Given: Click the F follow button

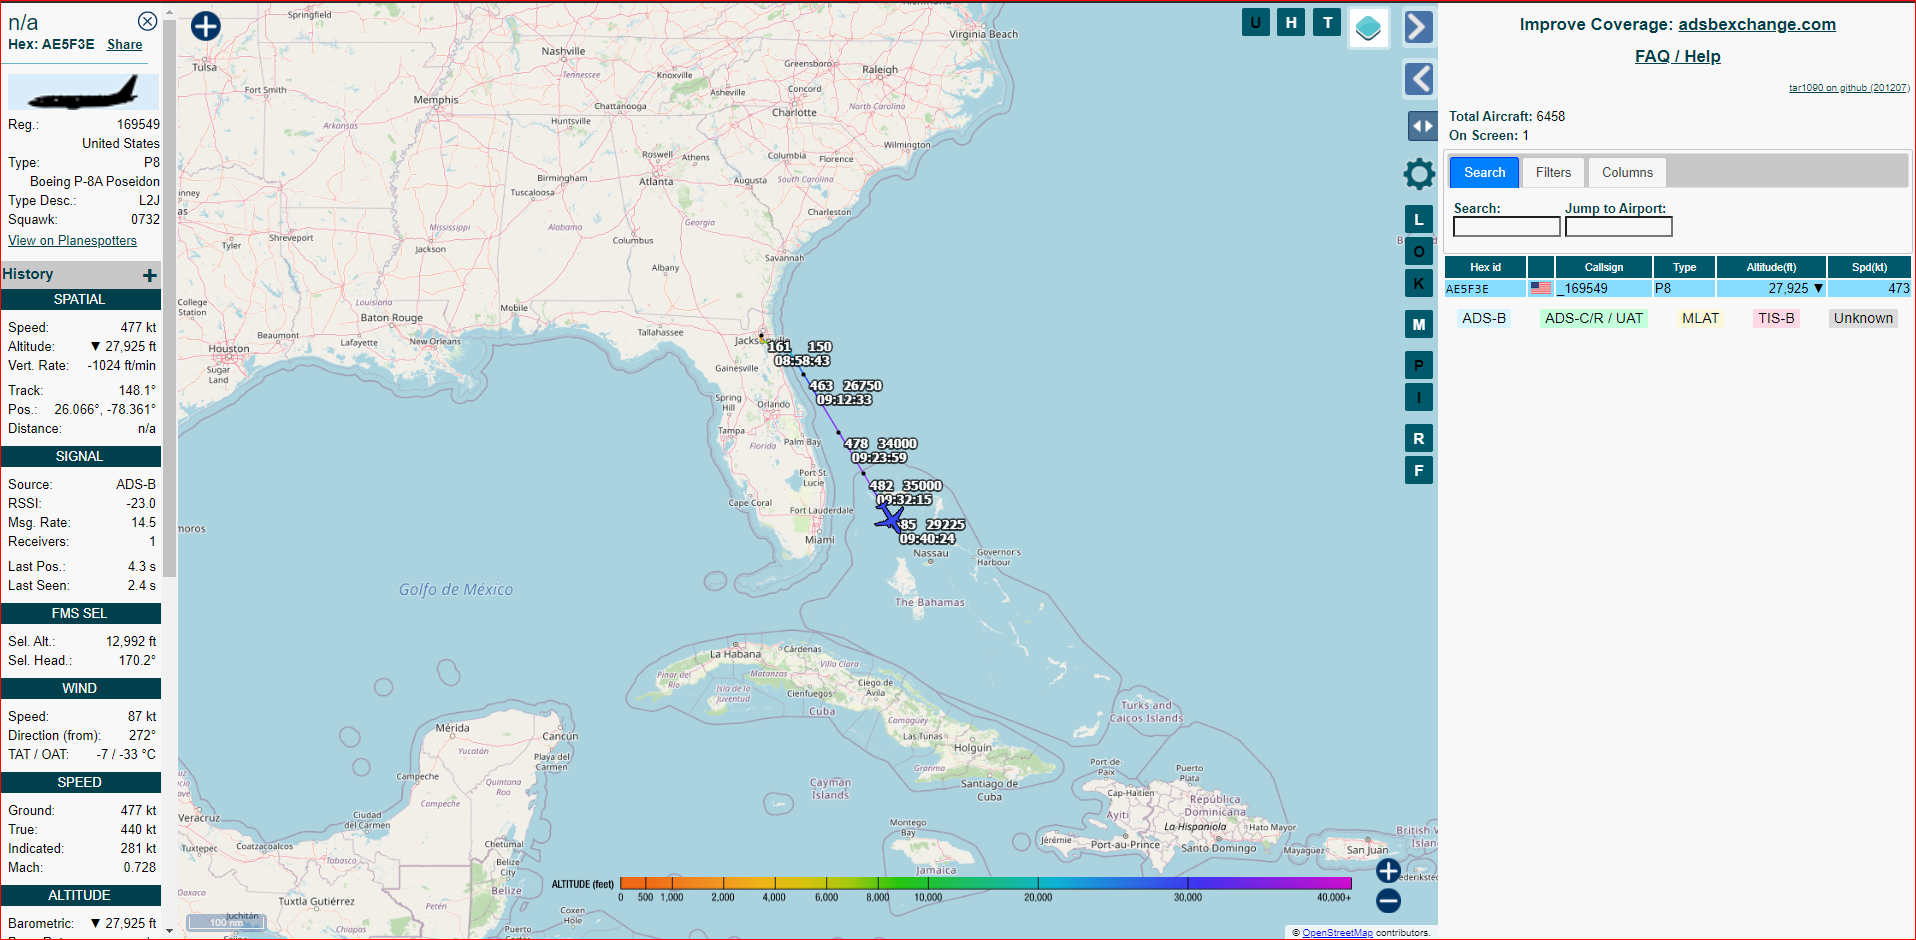Looking at the screenshot, I should [1419, 470].
